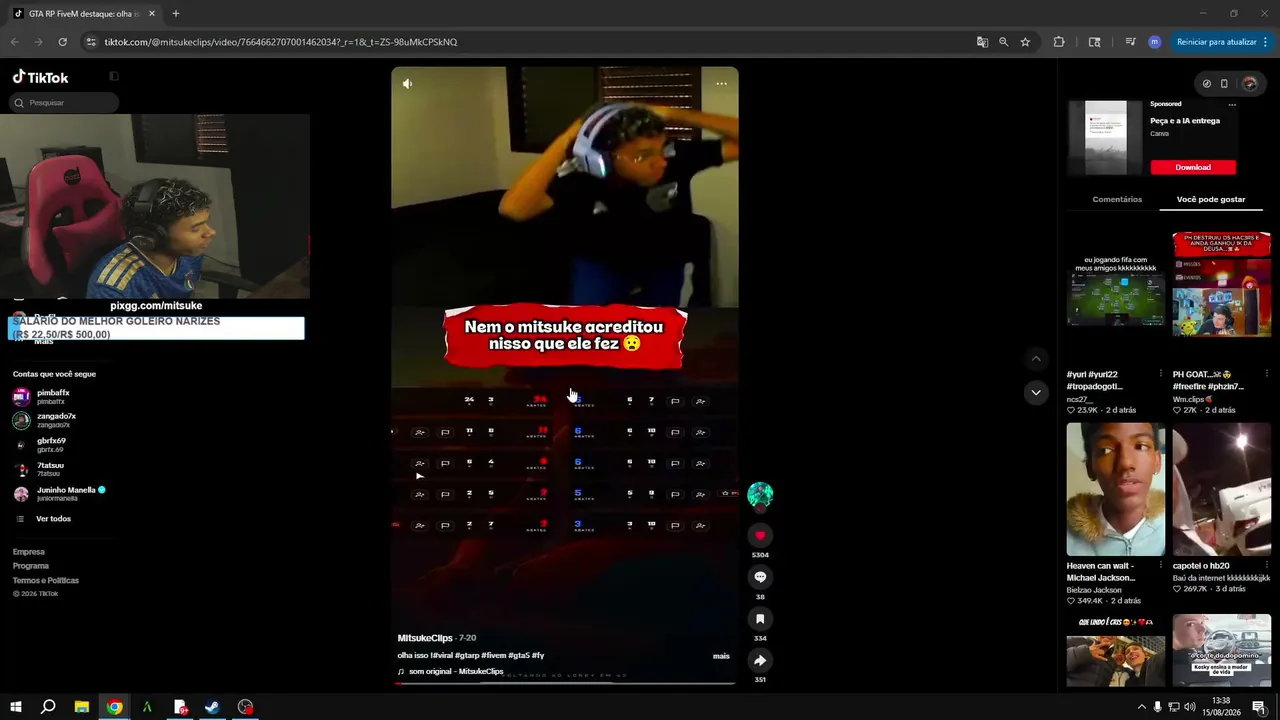The width and height of the screenshot is (1280, 720).
Task: Open File Explorer from the taskbar
Action: point(82,707)
